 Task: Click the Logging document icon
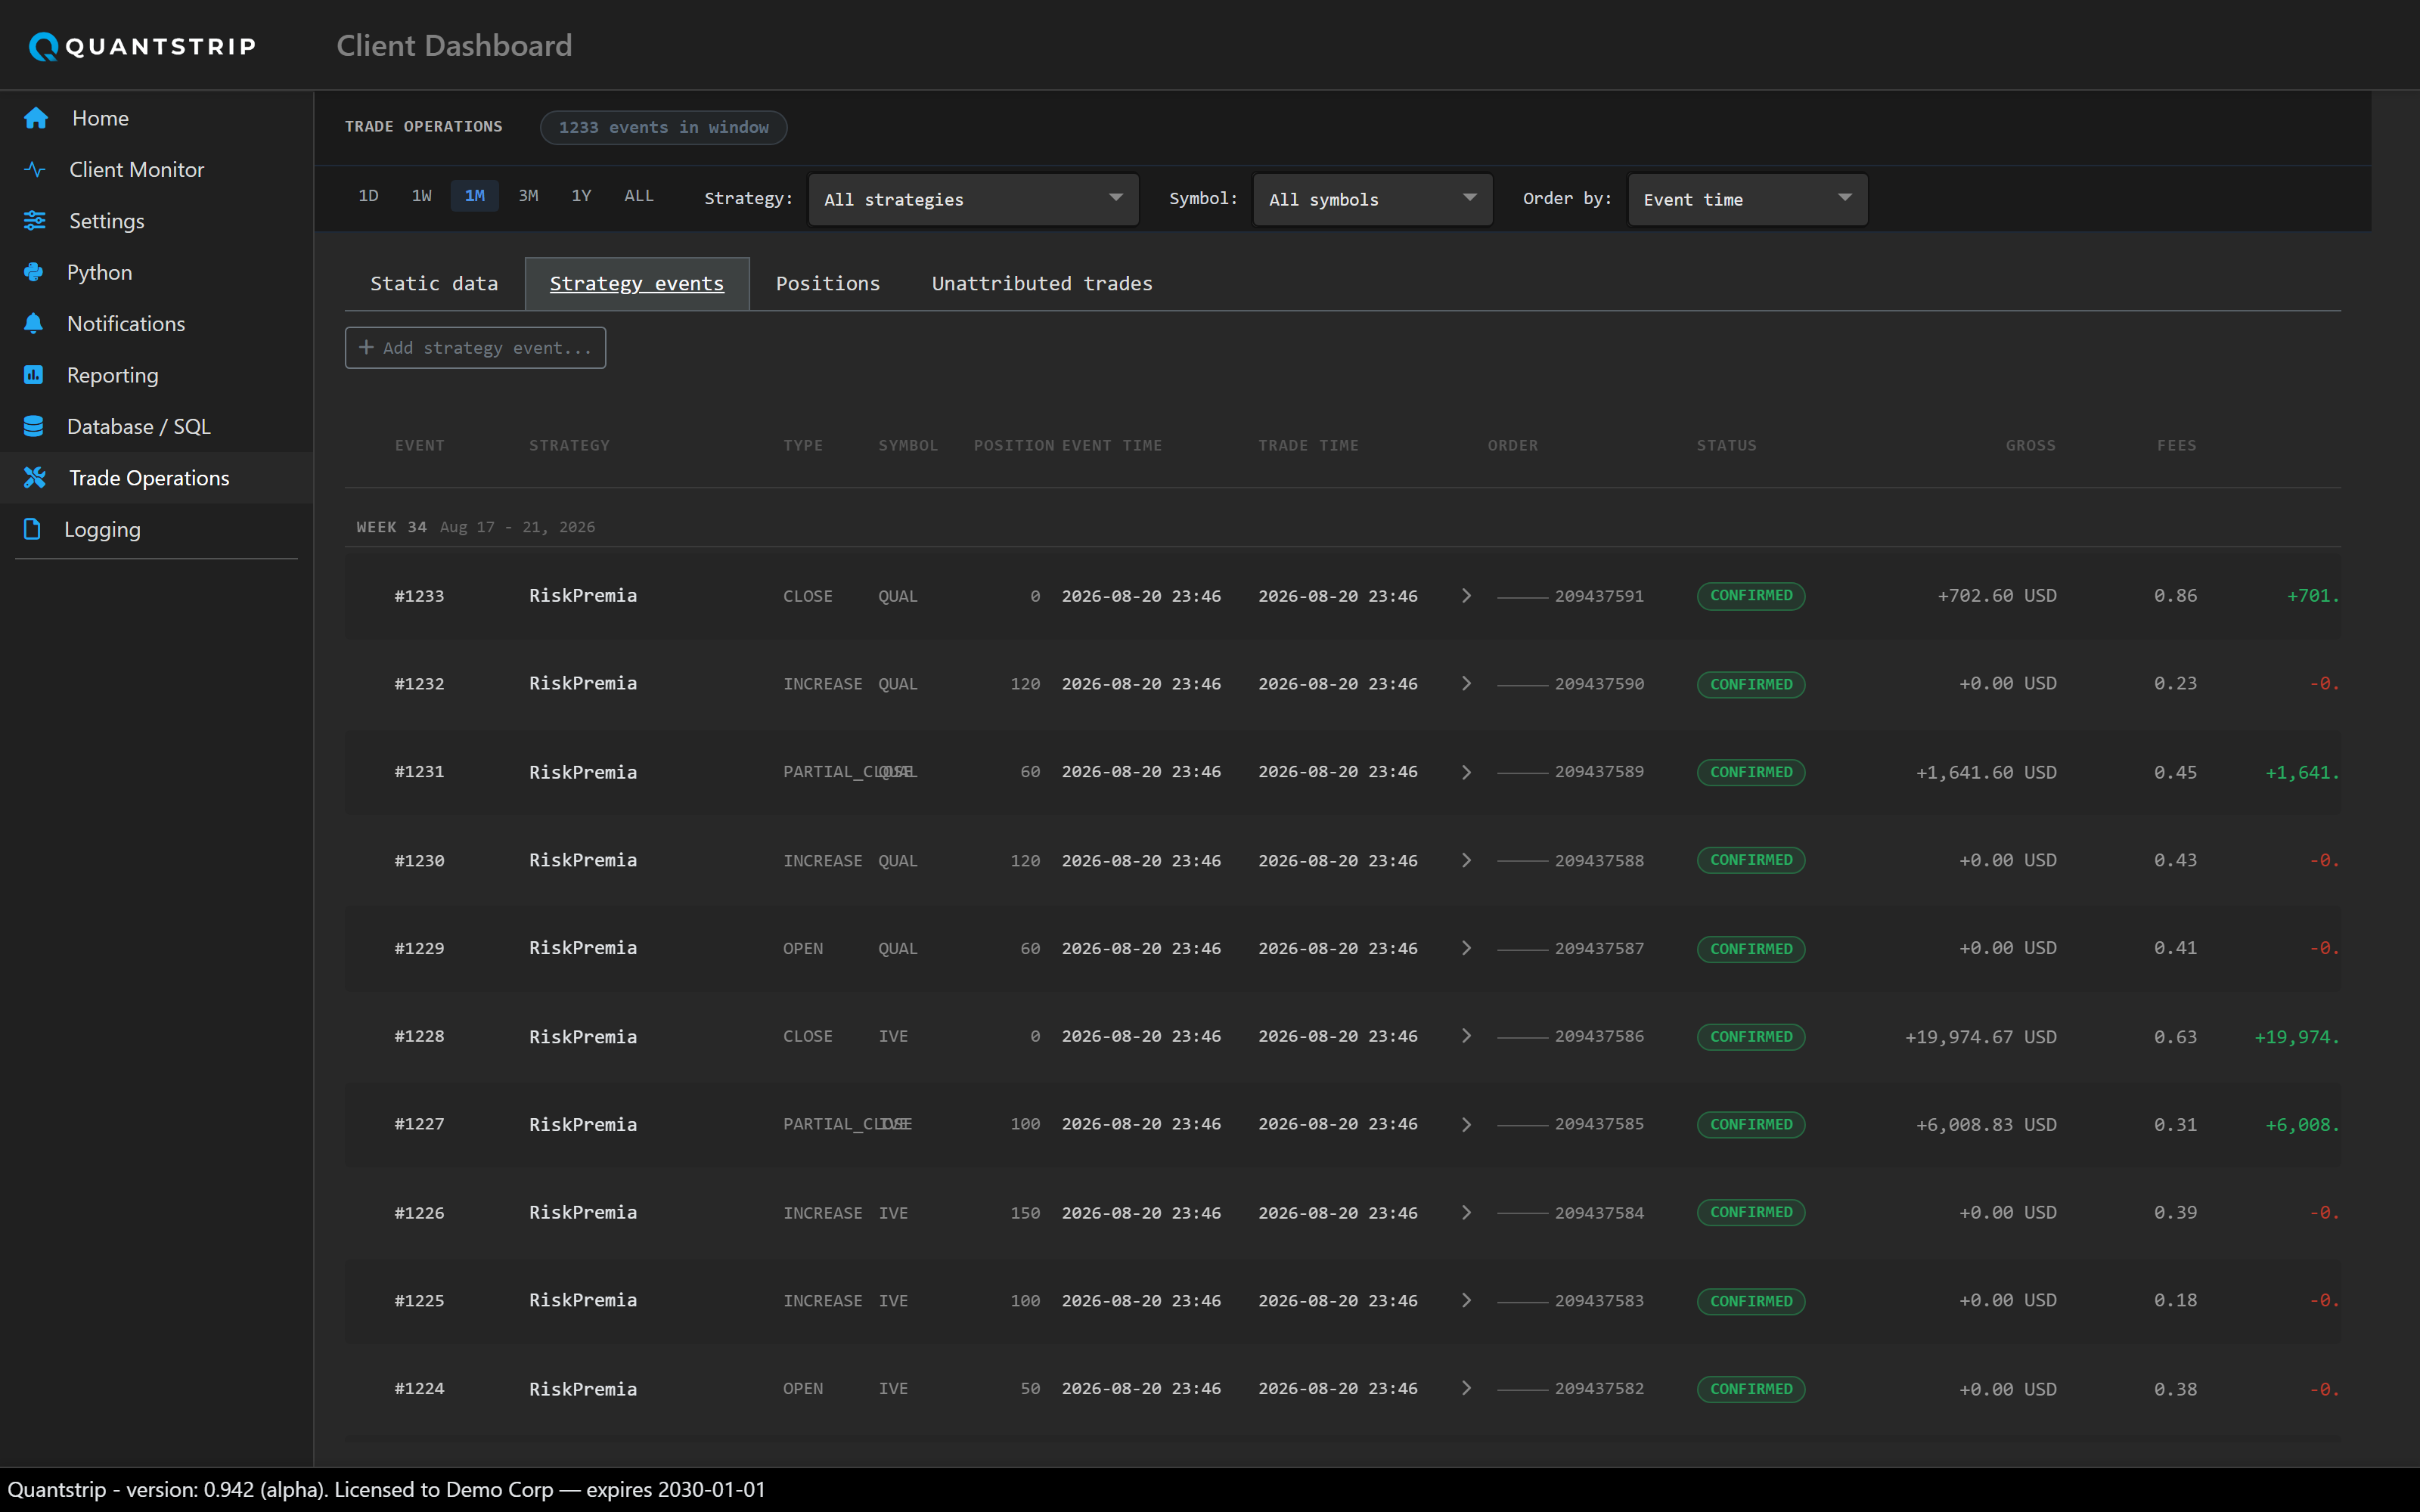click(32, 529)
